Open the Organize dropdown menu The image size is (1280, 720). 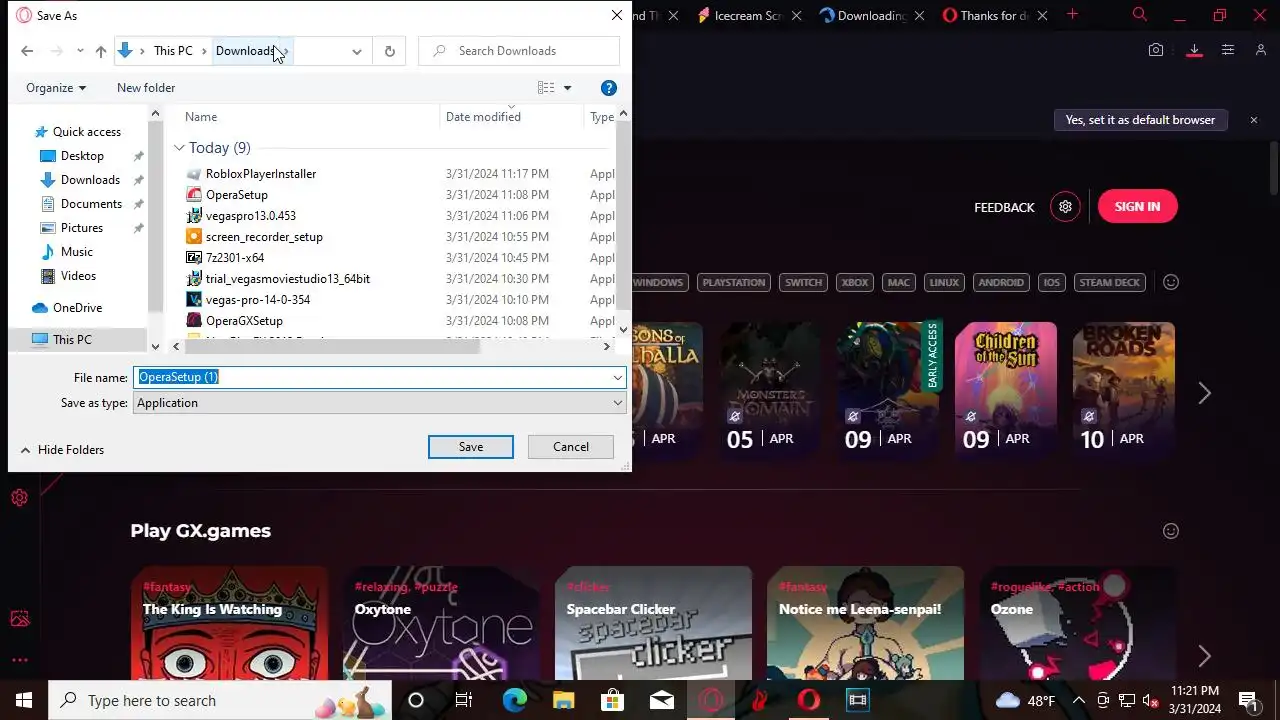tap(56, 88)
